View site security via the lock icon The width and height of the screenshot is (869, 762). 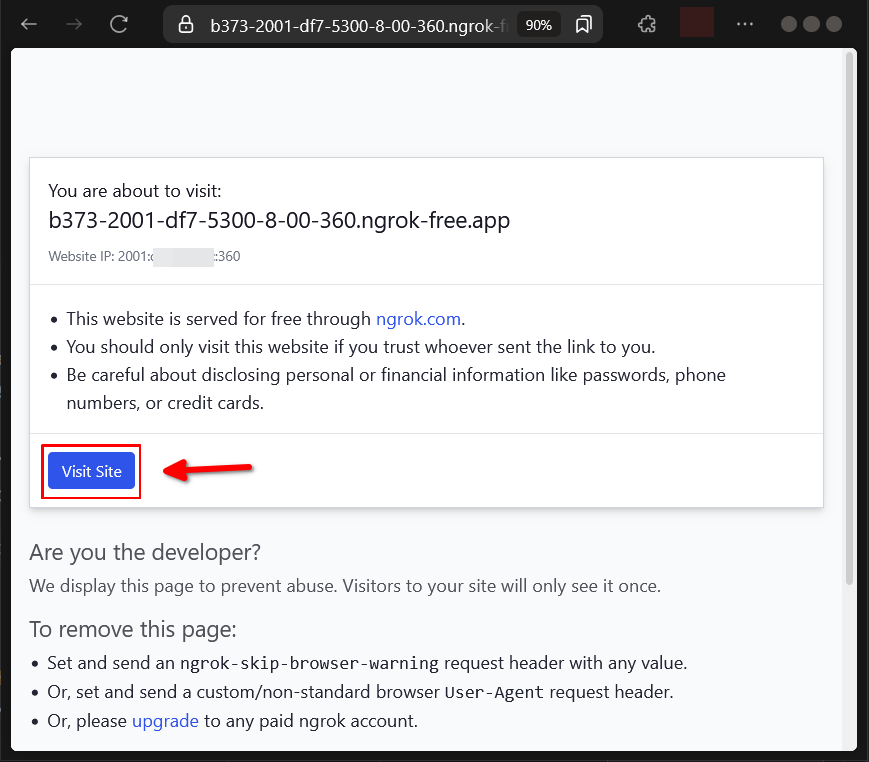coord(186,24)
